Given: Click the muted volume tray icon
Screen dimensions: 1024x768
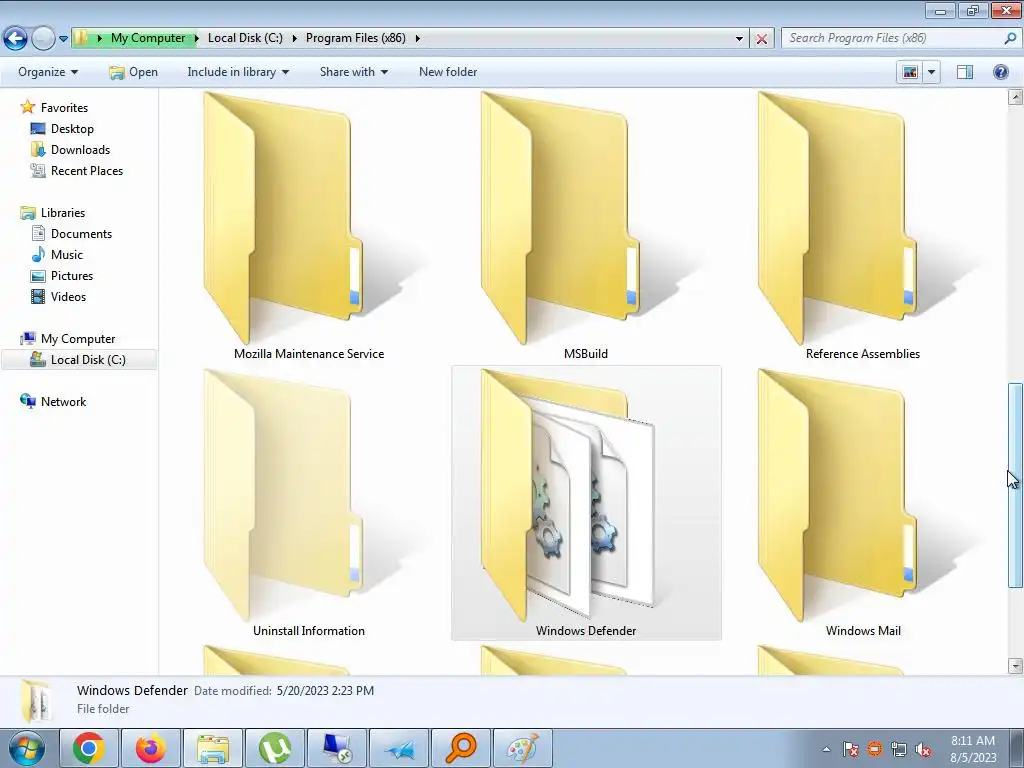Looking at the screenshot, I should (x=923, y=749).
